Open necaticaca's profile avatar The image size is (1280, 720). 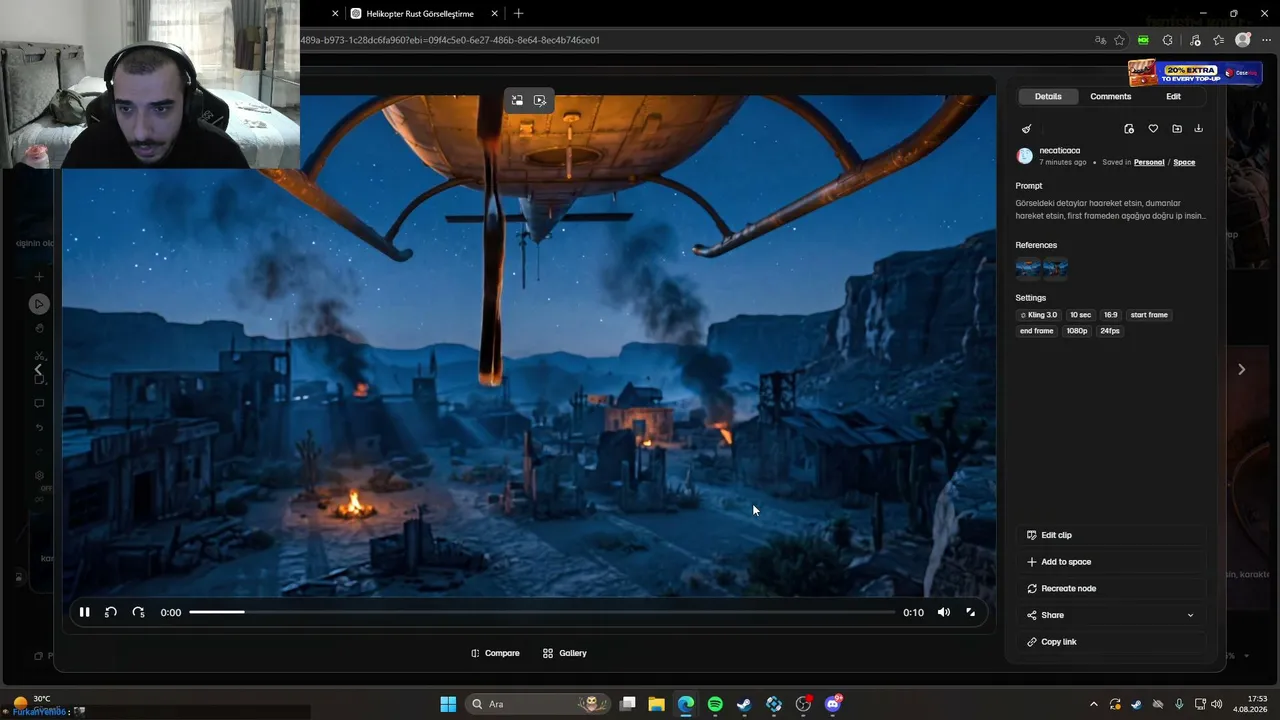(x=1024, y=156)
